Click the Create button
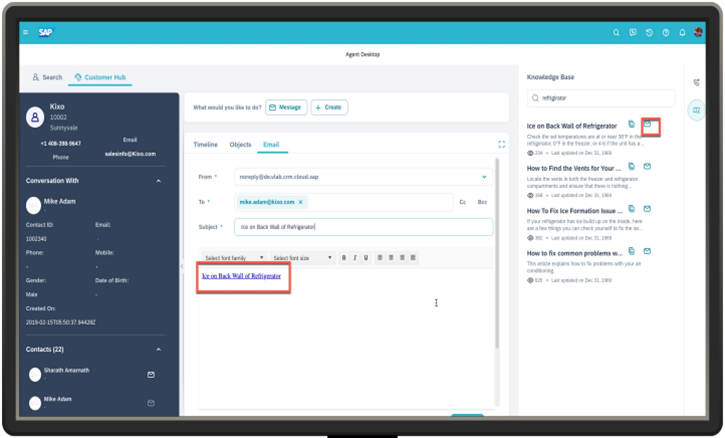This screenshot has height=438, width=725. click(x=329, y=107)
